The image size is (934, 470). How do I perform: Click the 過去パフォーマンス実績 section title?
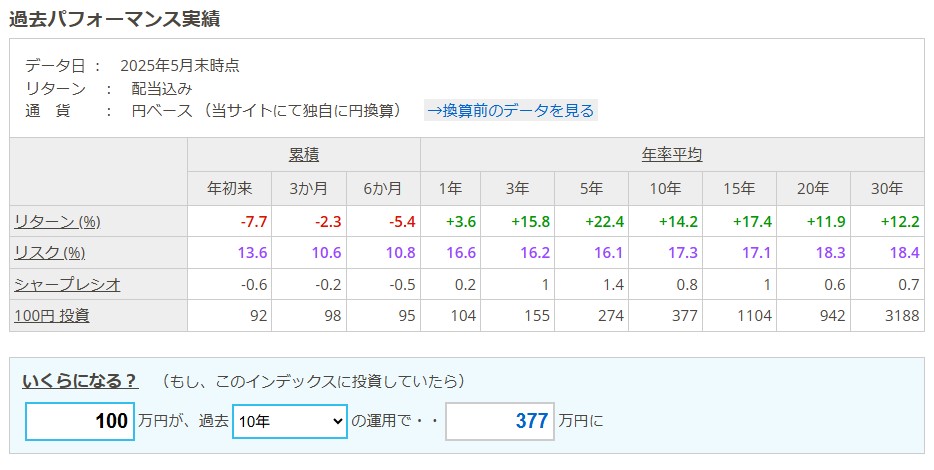pos(115,19)
